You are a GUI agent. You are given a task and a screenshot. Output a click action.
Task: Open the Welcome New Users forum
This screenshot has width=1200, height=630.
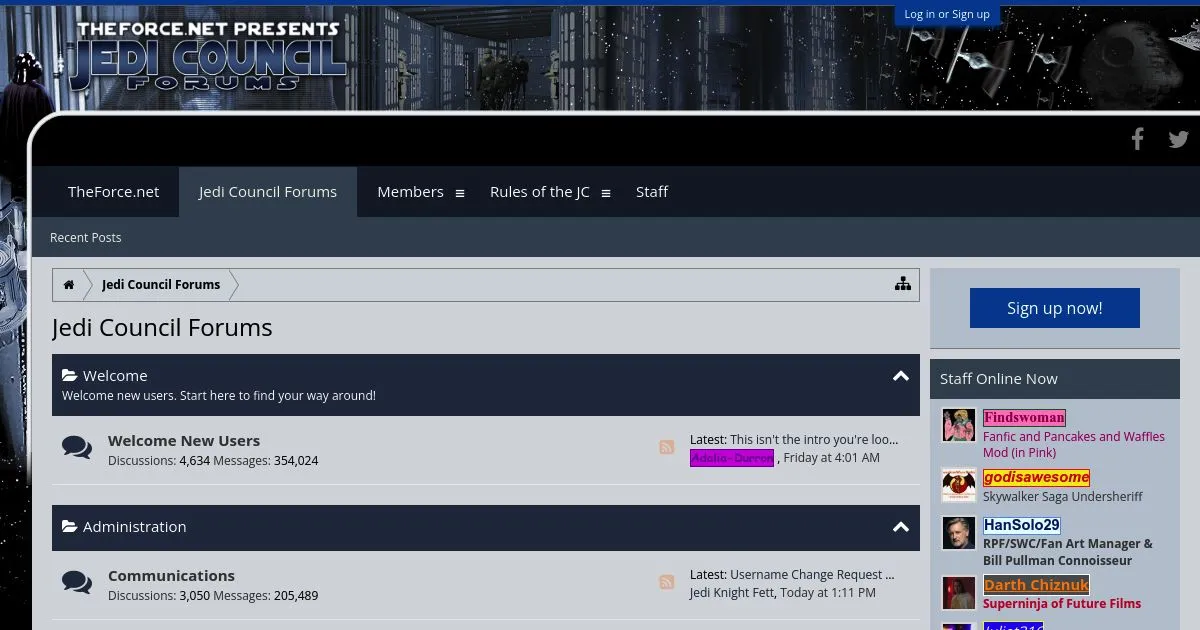tap(184, 441)
